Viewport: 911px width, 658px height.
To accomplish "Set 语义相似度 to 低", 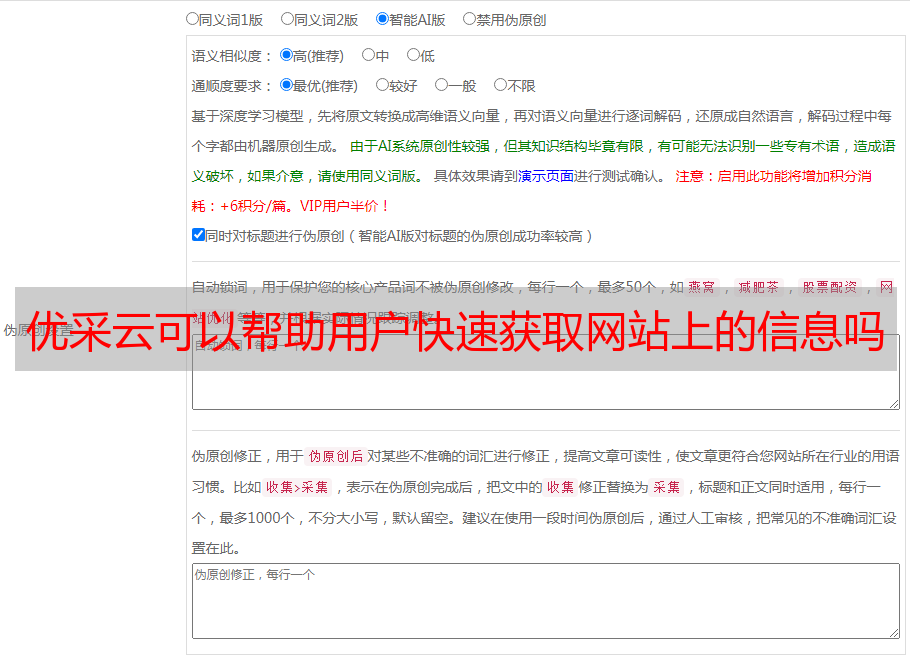I will click(x=413, y=55).
